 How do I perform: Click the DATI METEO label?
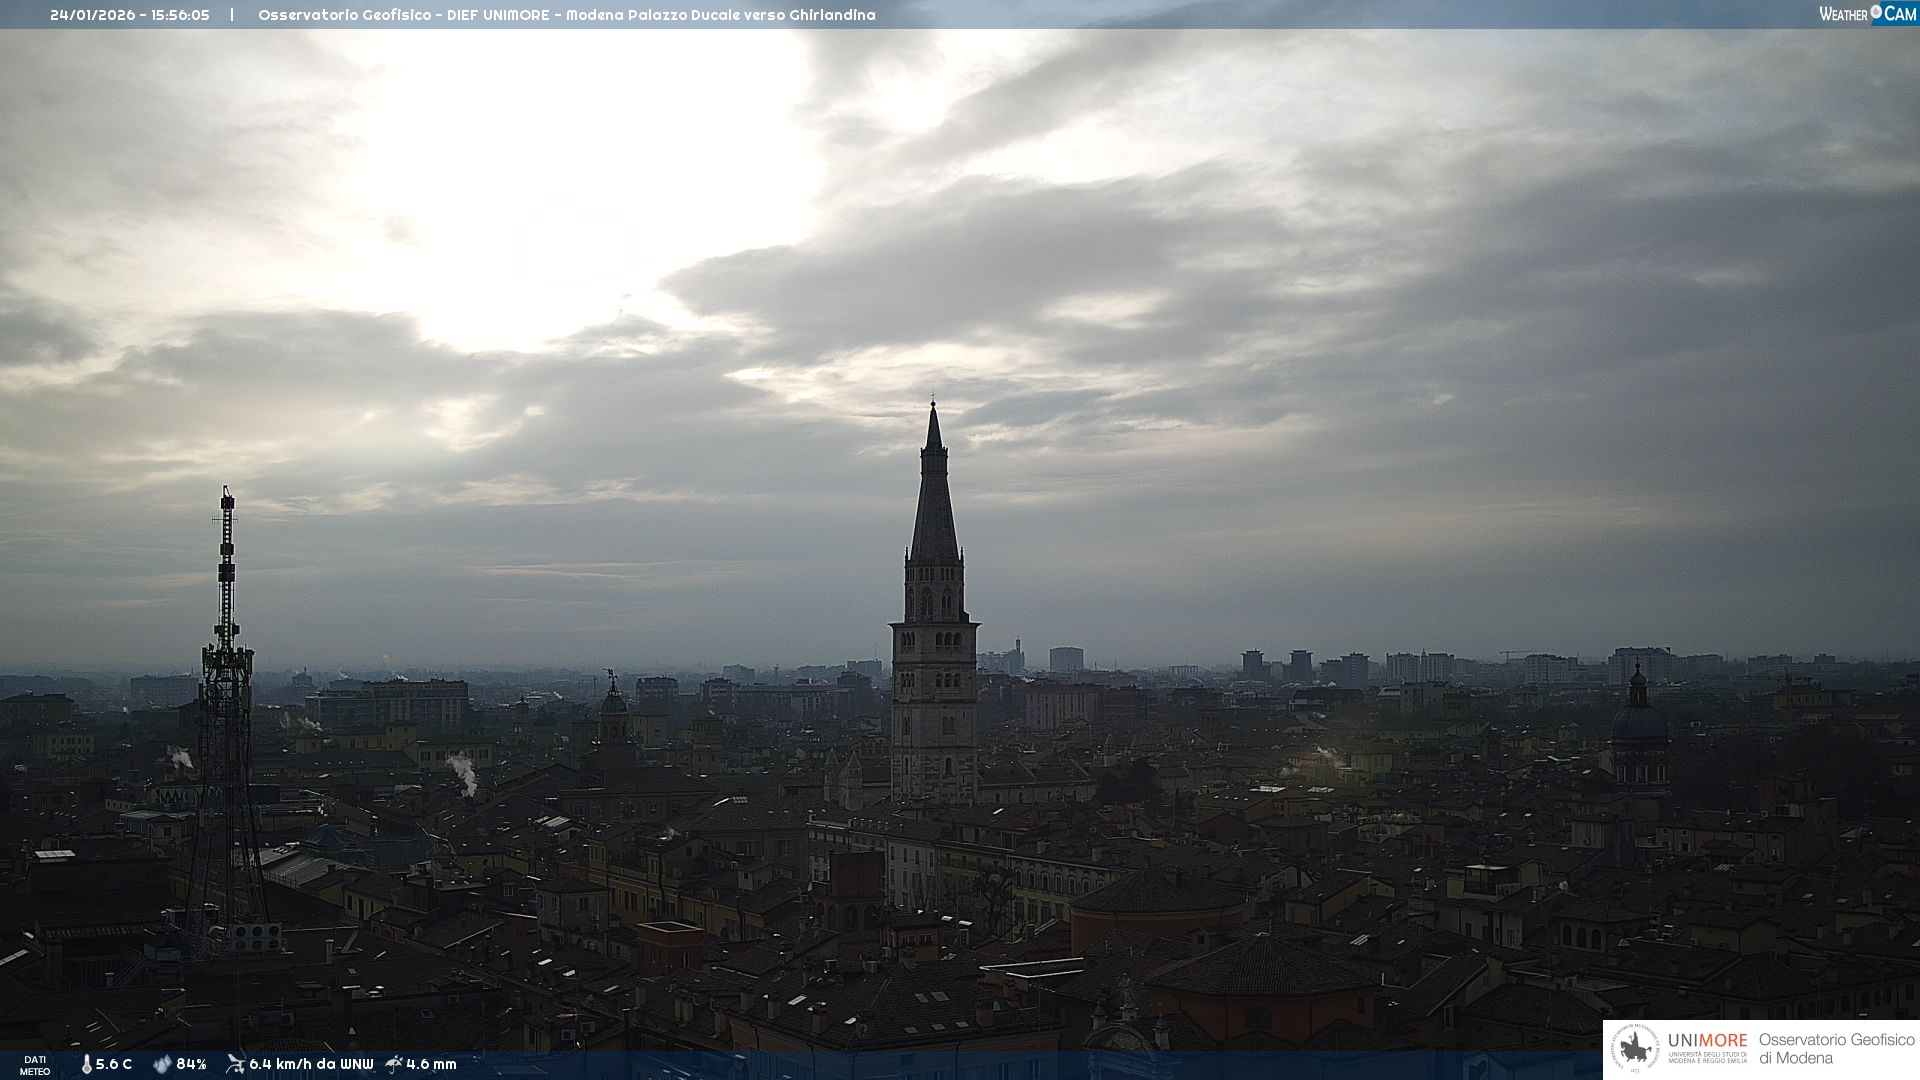coord(35,1065)
